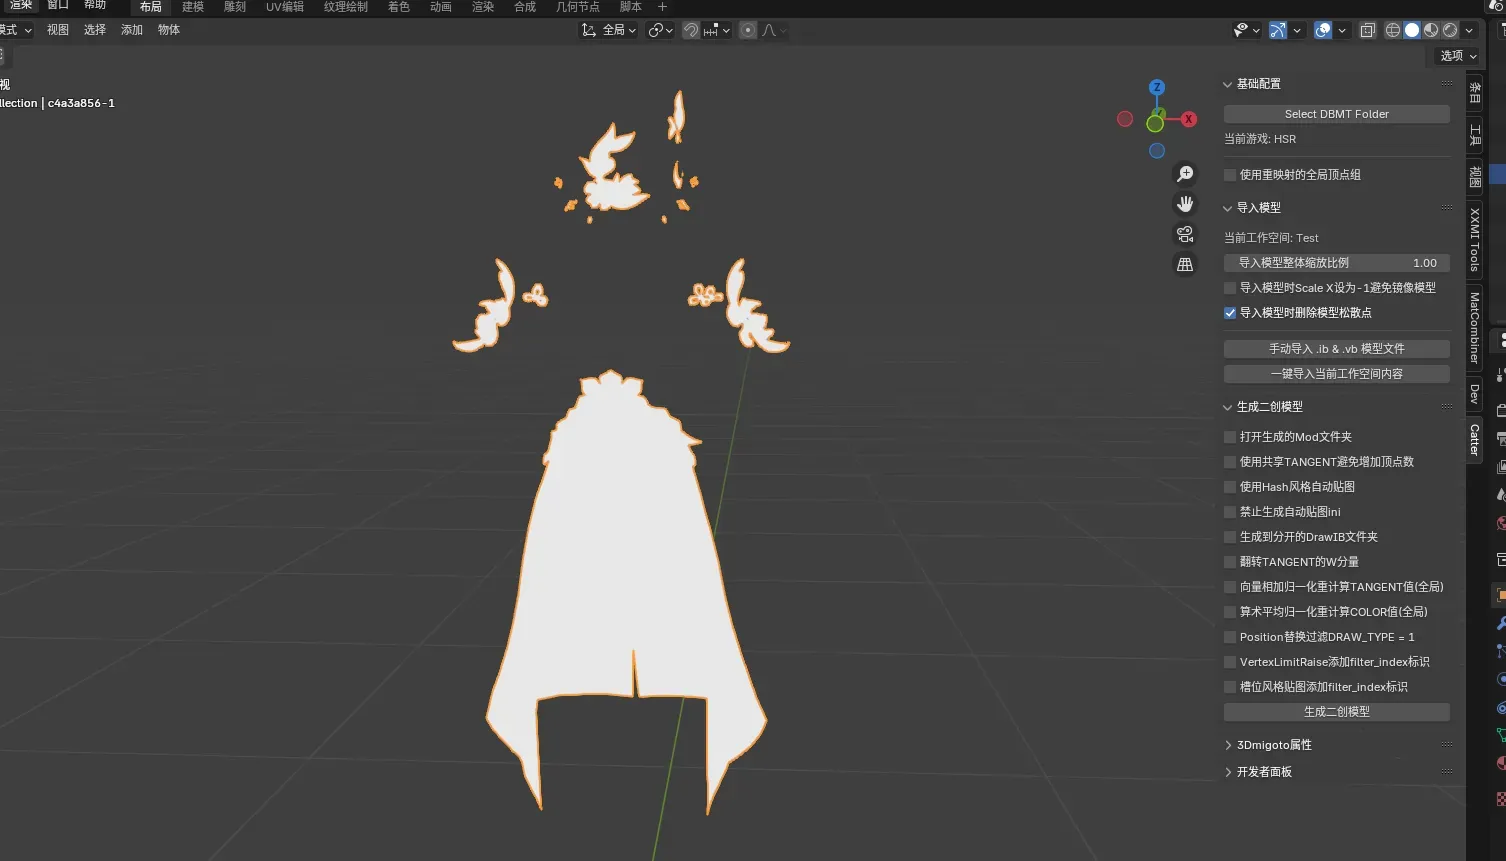Switch to rendered viewport shading mode

(x=1450, y=30)
